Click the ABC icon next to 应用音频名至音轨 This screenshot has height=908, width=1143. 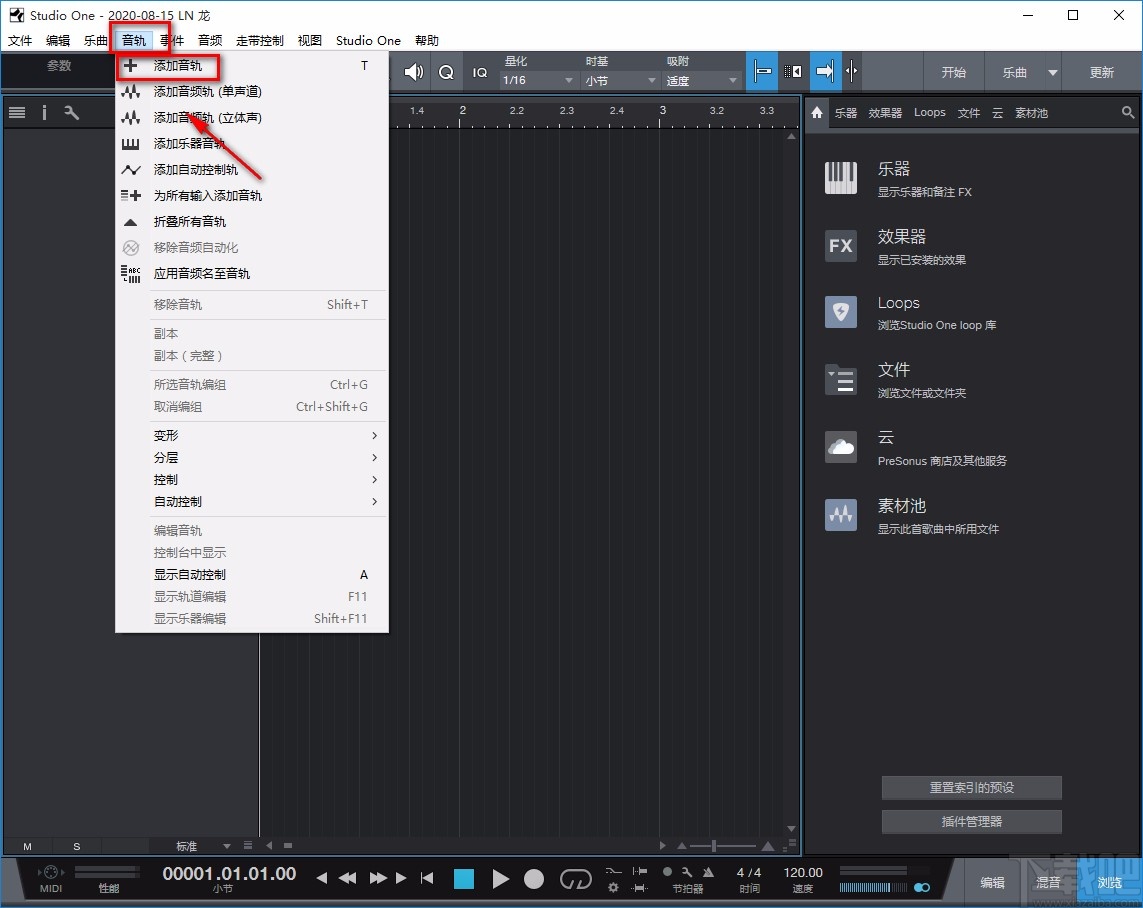pyautogui.click(x=130, y=274)
